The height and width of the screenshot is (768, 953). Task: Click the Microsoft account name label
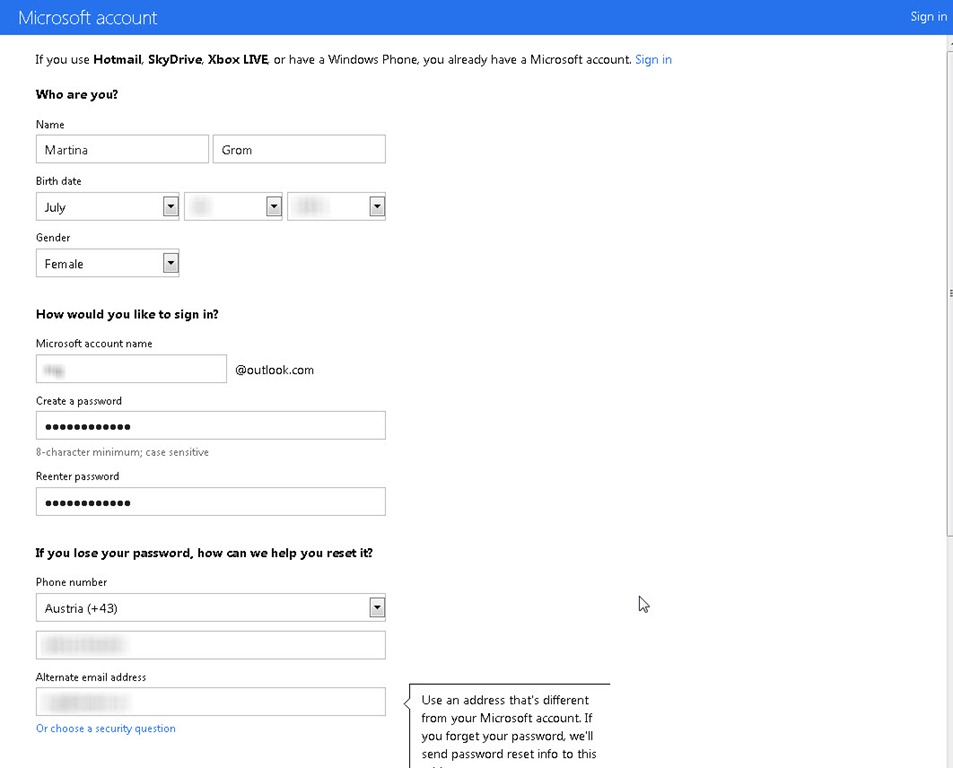[94, 343]
